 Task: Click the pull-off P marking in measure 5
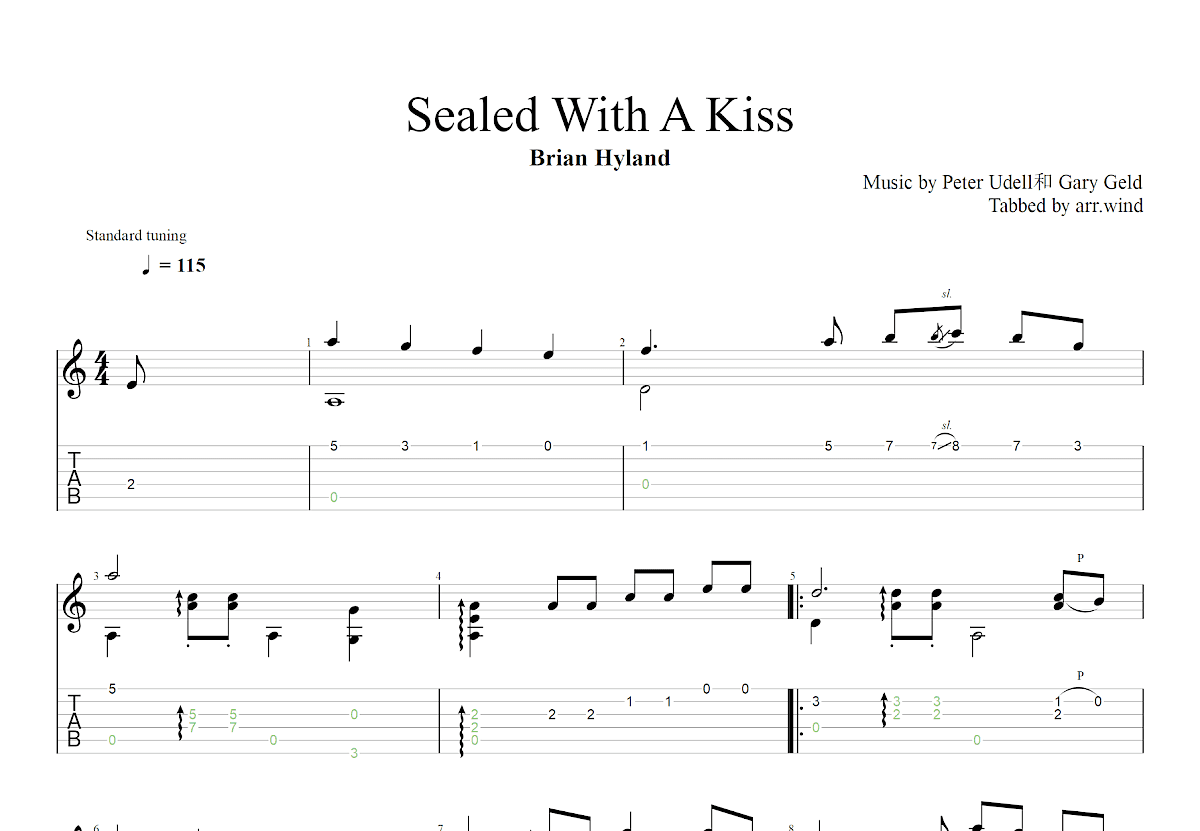click(x=1080, y=676)
